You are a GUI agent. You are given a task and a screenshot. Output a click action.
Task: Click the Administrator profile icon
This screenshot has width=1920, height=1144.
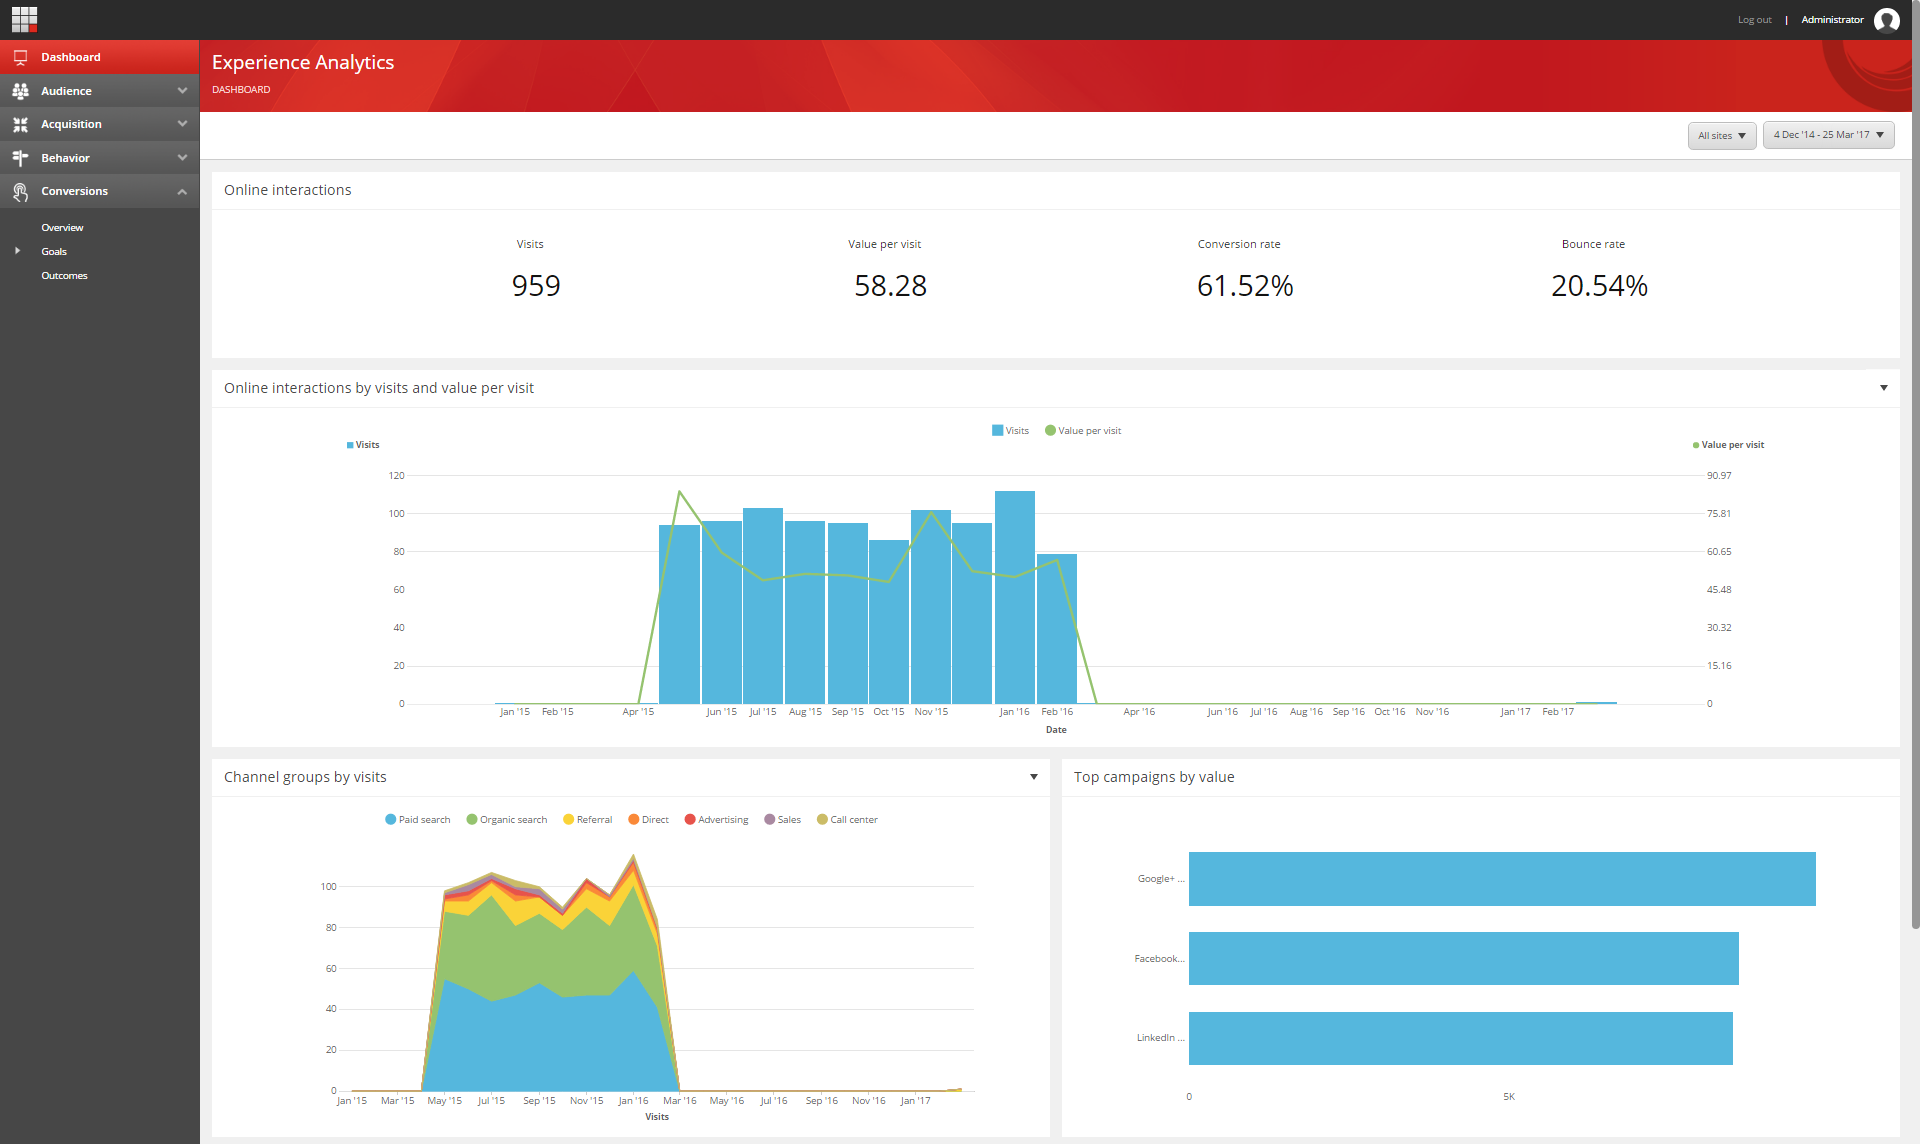point(1895,19)
